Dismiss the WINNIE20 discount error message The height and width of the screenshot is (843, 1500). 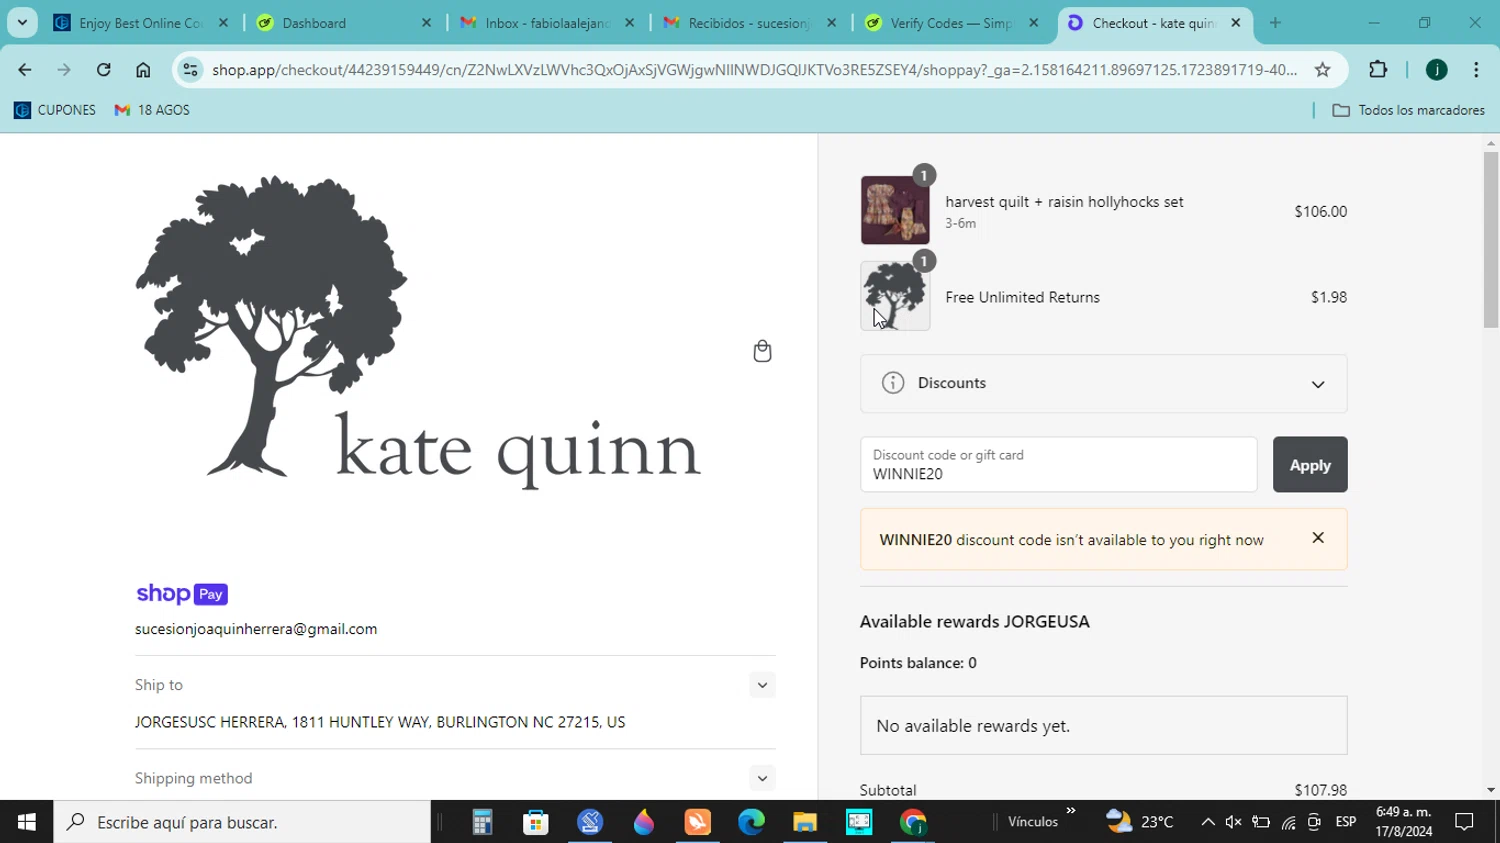1318,538
